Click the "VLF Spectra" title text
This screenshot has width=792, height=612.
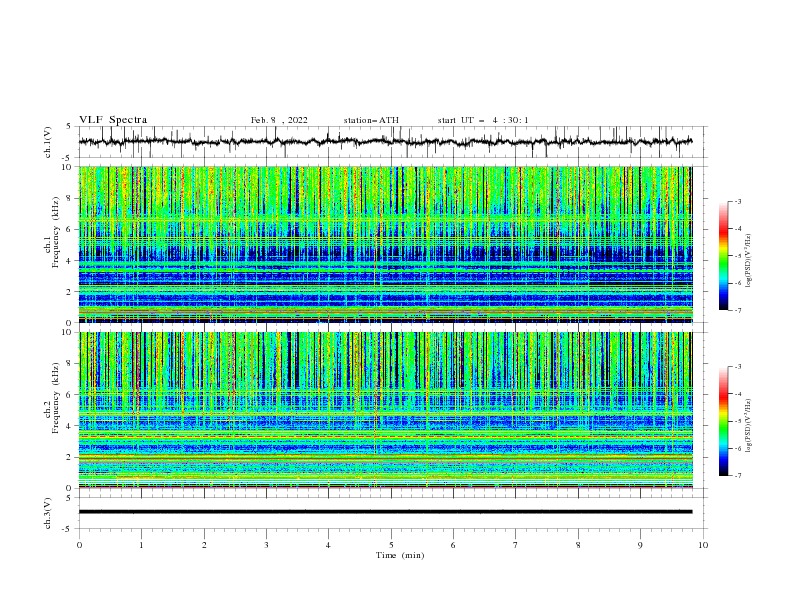click(113, 120)
